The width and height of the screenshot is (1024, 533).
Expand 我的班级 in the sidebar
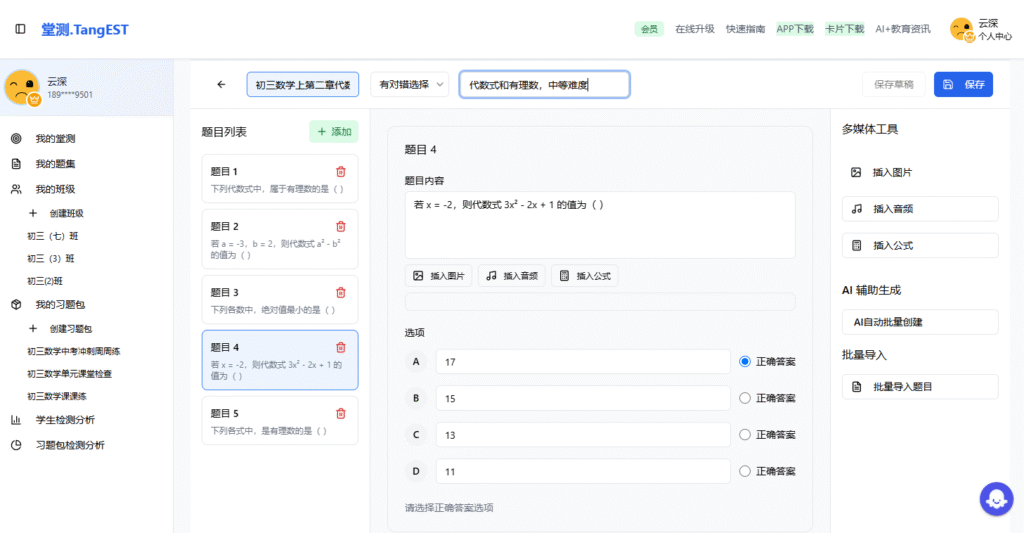[x=55, y=189]
